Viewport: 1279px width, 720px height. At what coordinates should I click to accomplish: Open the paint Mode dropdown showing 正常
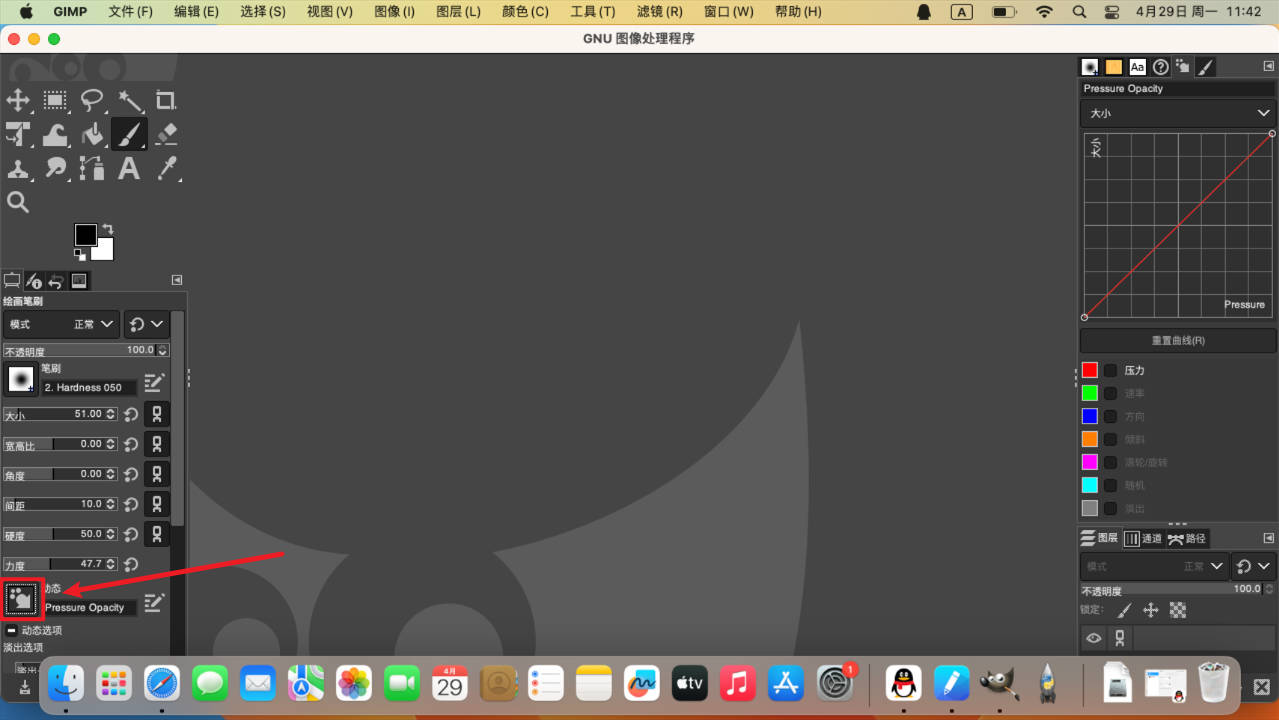[61, 324]
